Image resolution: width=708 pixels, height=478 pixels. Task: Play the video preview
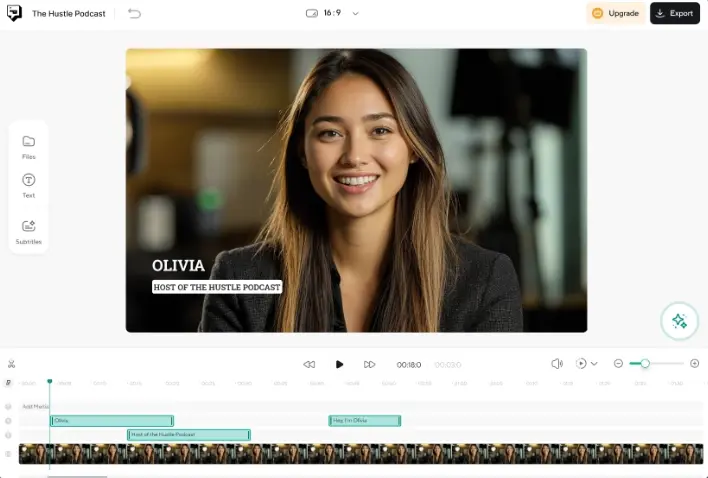[340, 364]
